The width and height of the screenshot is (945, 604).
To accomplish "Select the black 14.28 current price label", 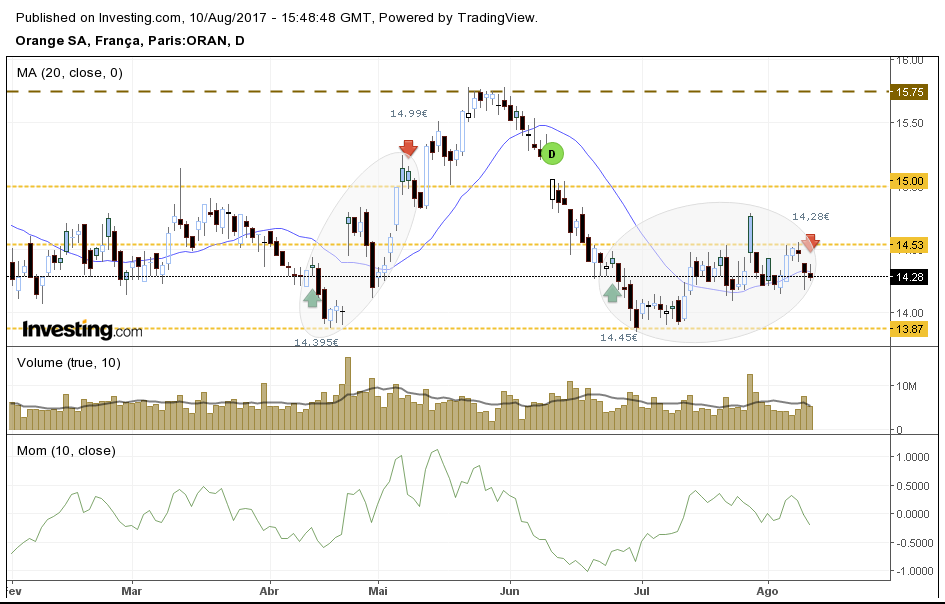I will point(909,277).
